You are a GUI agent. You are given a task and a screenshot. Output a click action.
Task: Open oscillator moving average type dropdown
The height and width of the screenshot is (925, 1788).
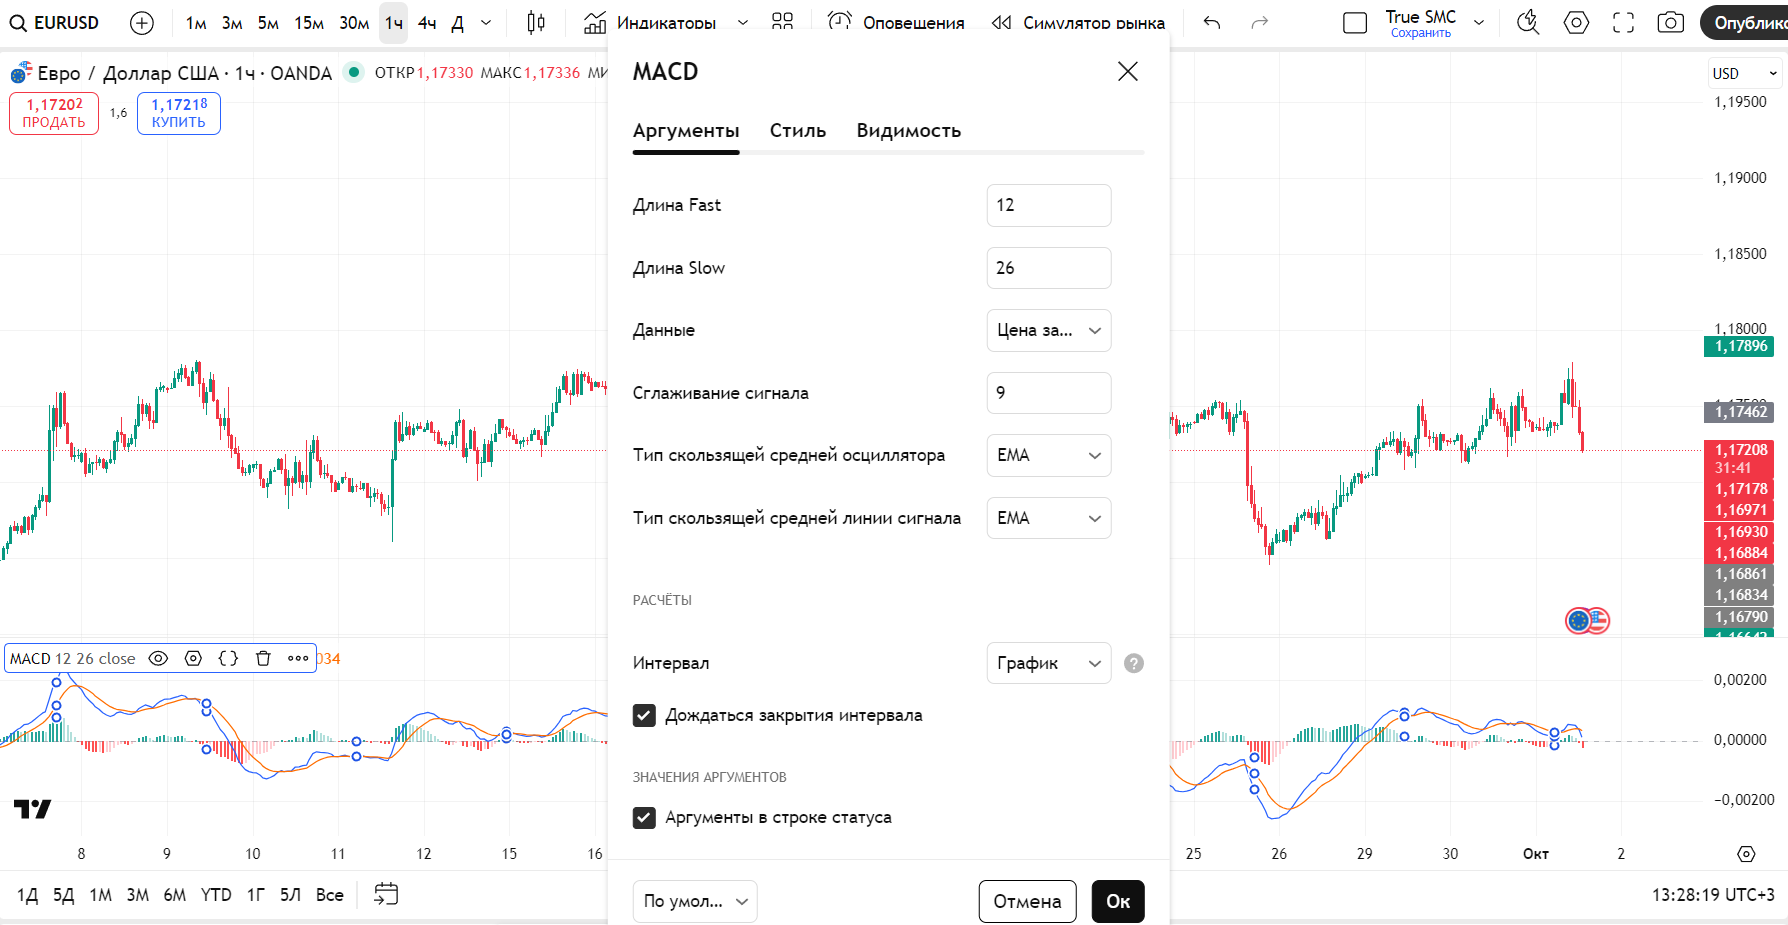coord(1048,455)
